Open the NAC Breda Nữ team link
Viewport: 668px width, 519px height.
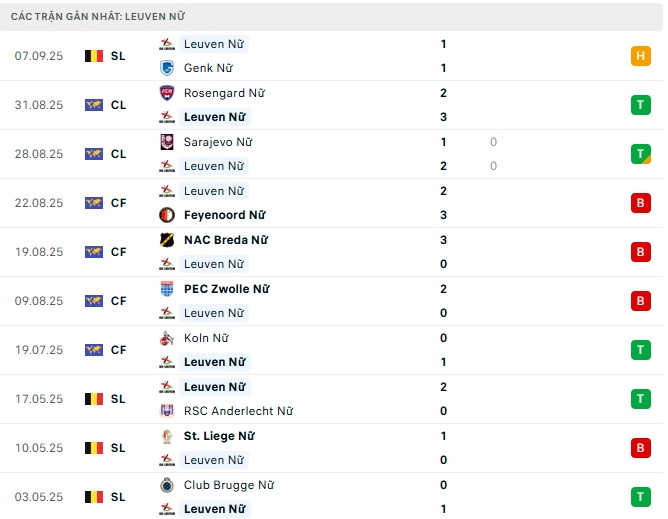(x=225, y=240)
